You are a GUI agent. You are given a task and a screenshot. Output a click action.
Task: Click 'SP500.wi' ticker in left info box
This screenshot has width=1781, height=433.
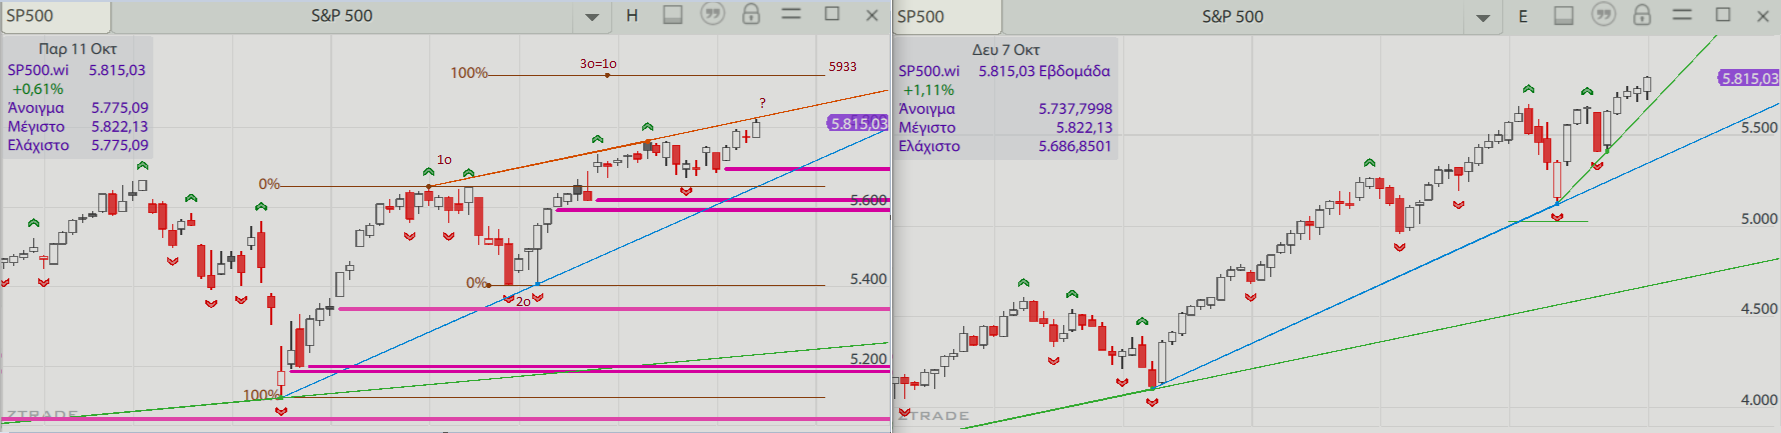(38, 70)
